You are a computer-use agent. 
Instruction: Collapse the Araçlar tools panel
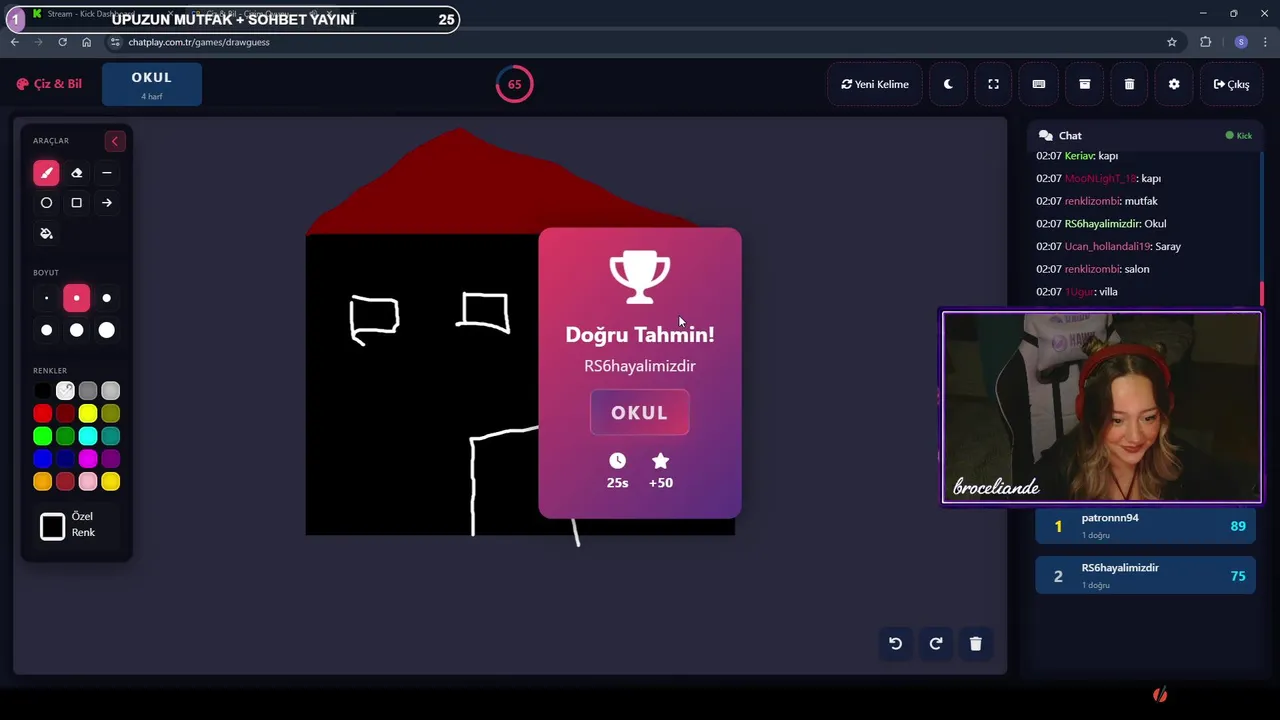pyautogui.click(x=114, y=141)
